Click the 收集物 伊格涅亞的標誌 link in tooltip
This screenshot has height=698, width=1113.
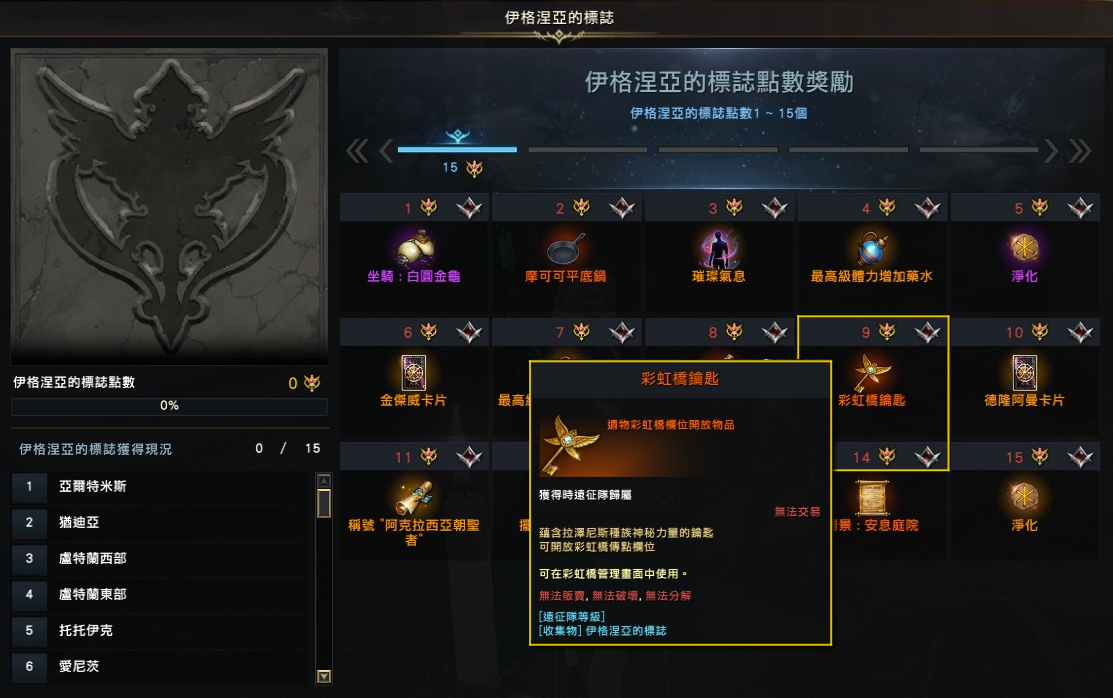pyautogui.click(x=603, y=631)
